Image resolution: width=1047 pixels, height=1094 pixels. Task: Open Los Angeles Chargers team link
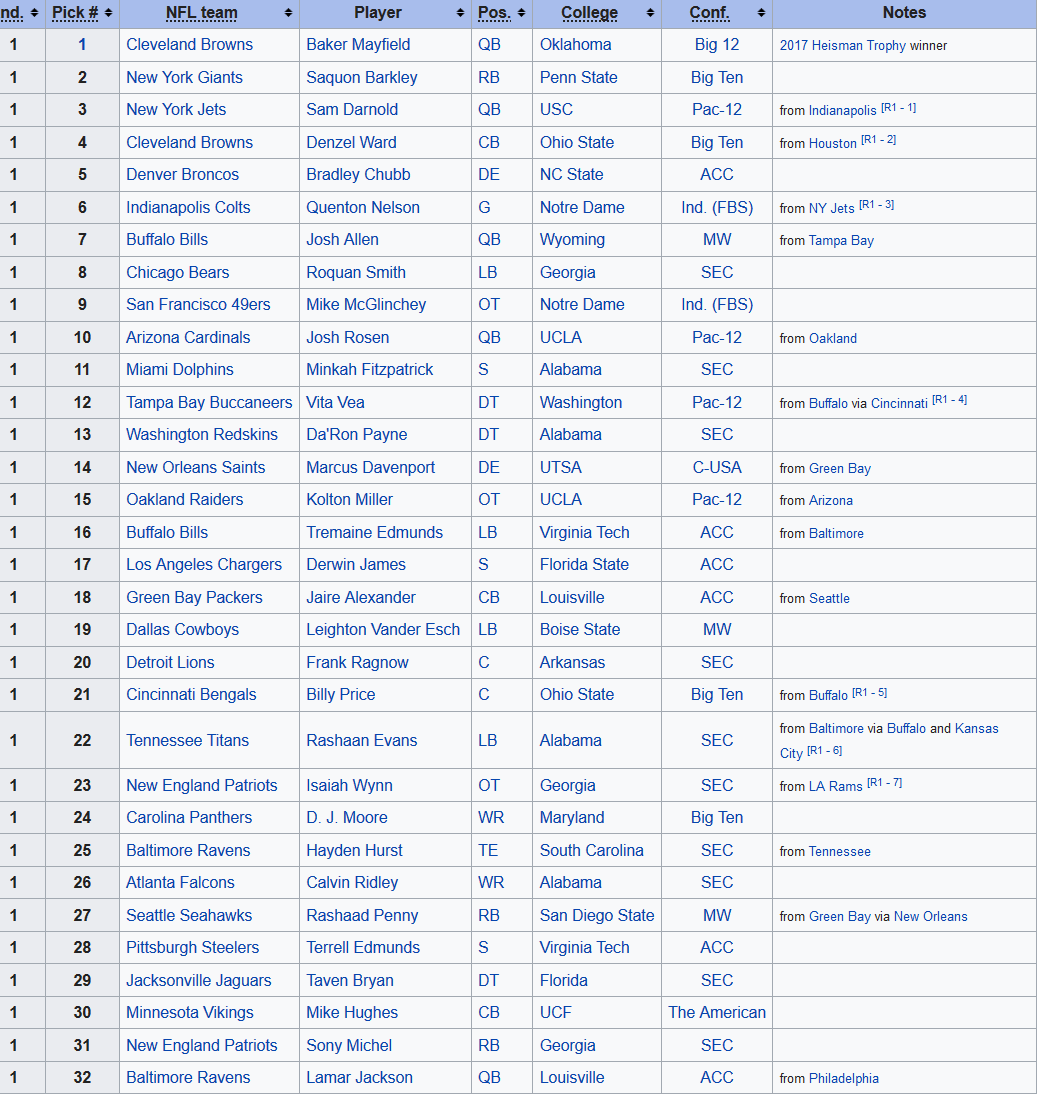204,564
